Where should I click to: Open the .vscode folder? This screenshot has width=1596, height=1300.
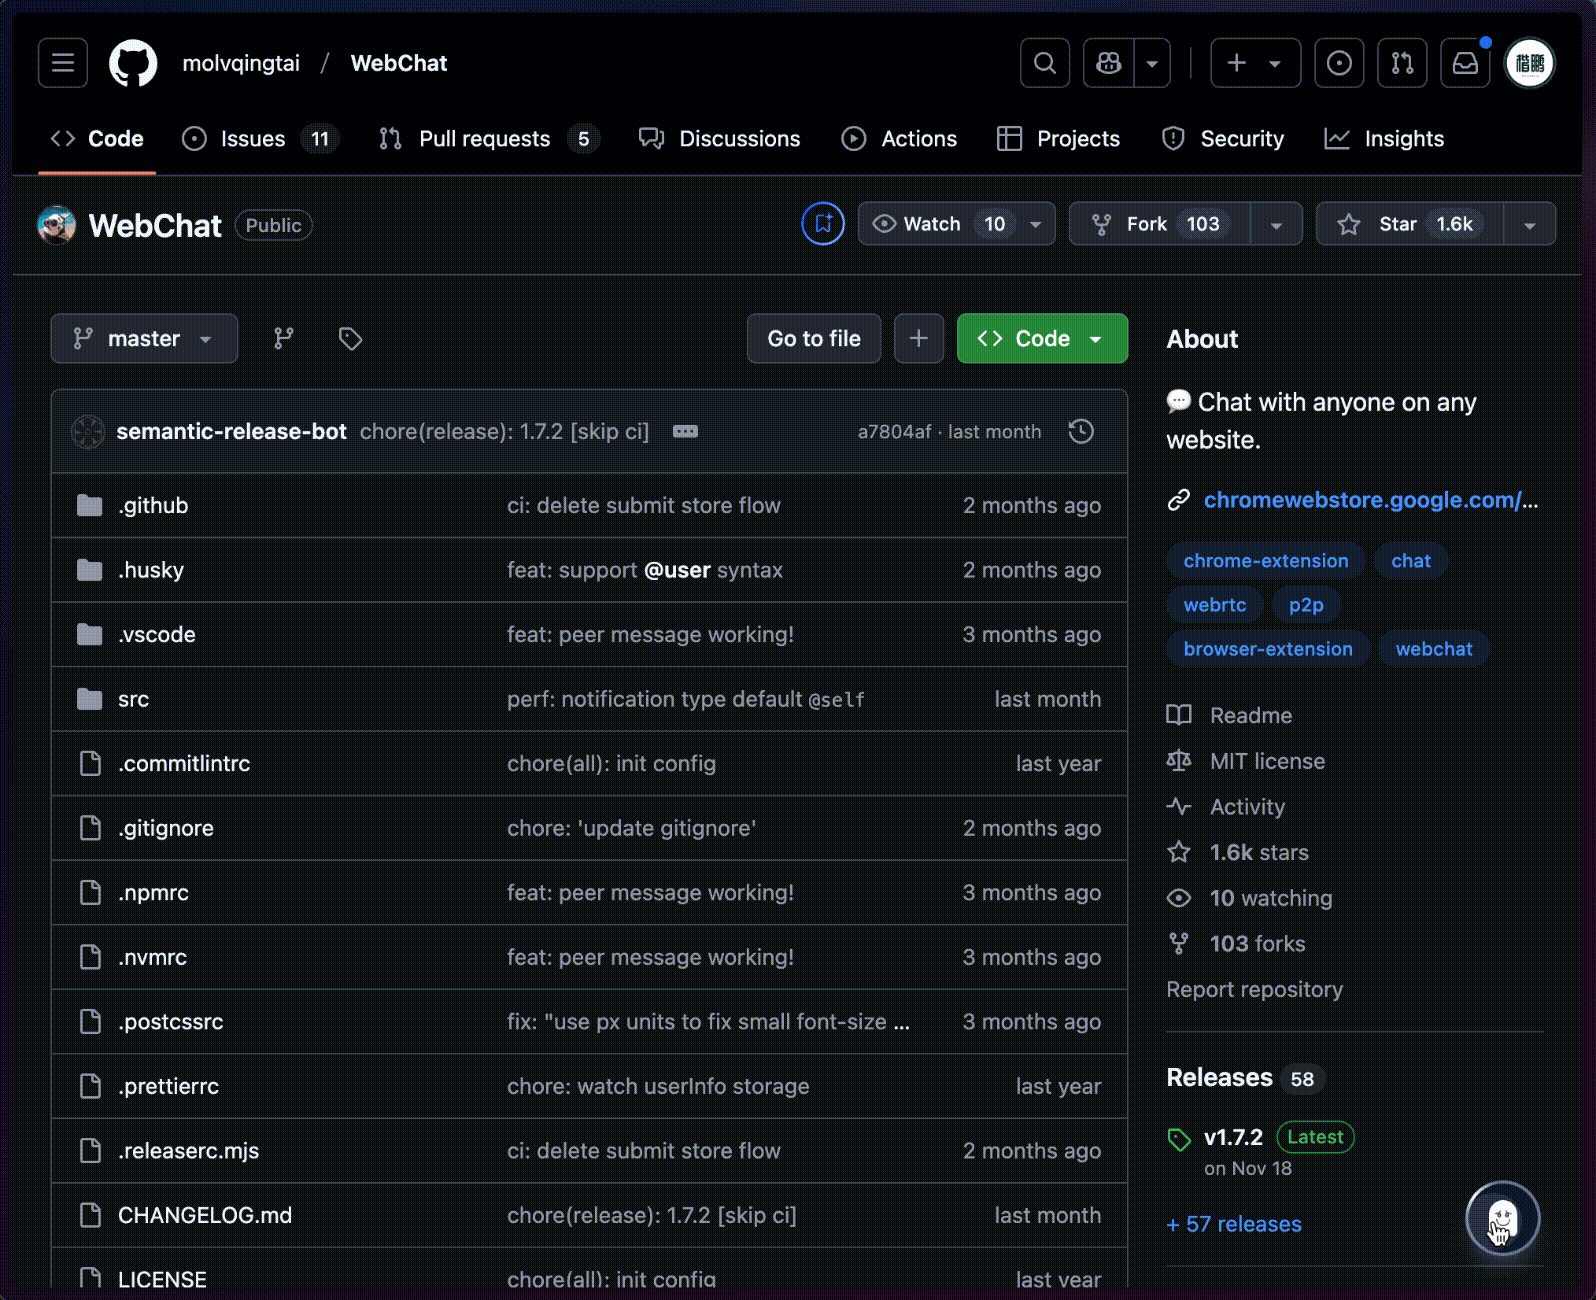[157, 635]
